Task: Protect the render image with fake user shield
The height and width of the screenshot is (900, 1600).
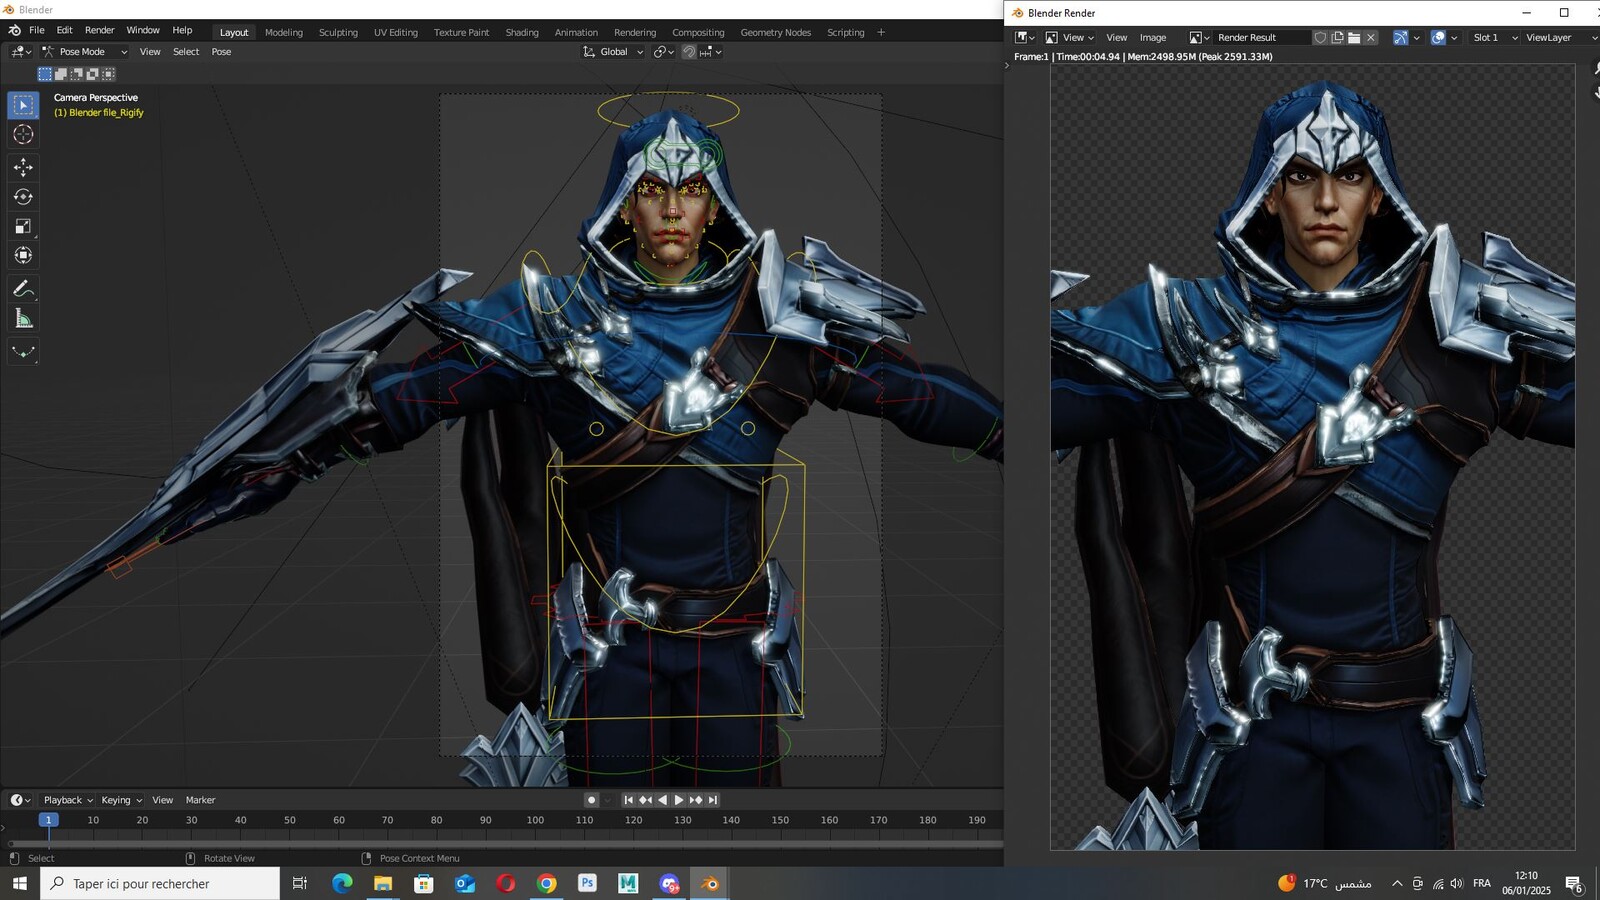Action: coord(1320,37)
